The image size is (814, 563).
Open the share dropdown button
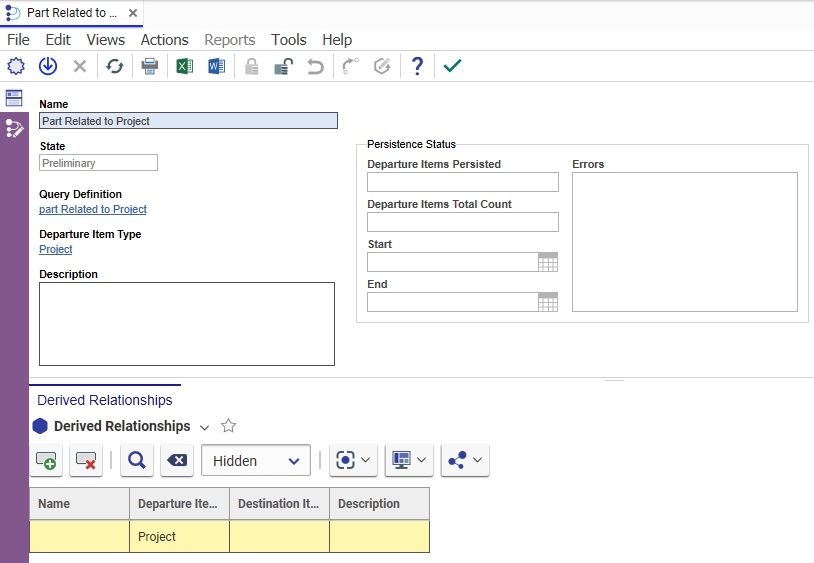pyautogui.click(x=465, y=460)
